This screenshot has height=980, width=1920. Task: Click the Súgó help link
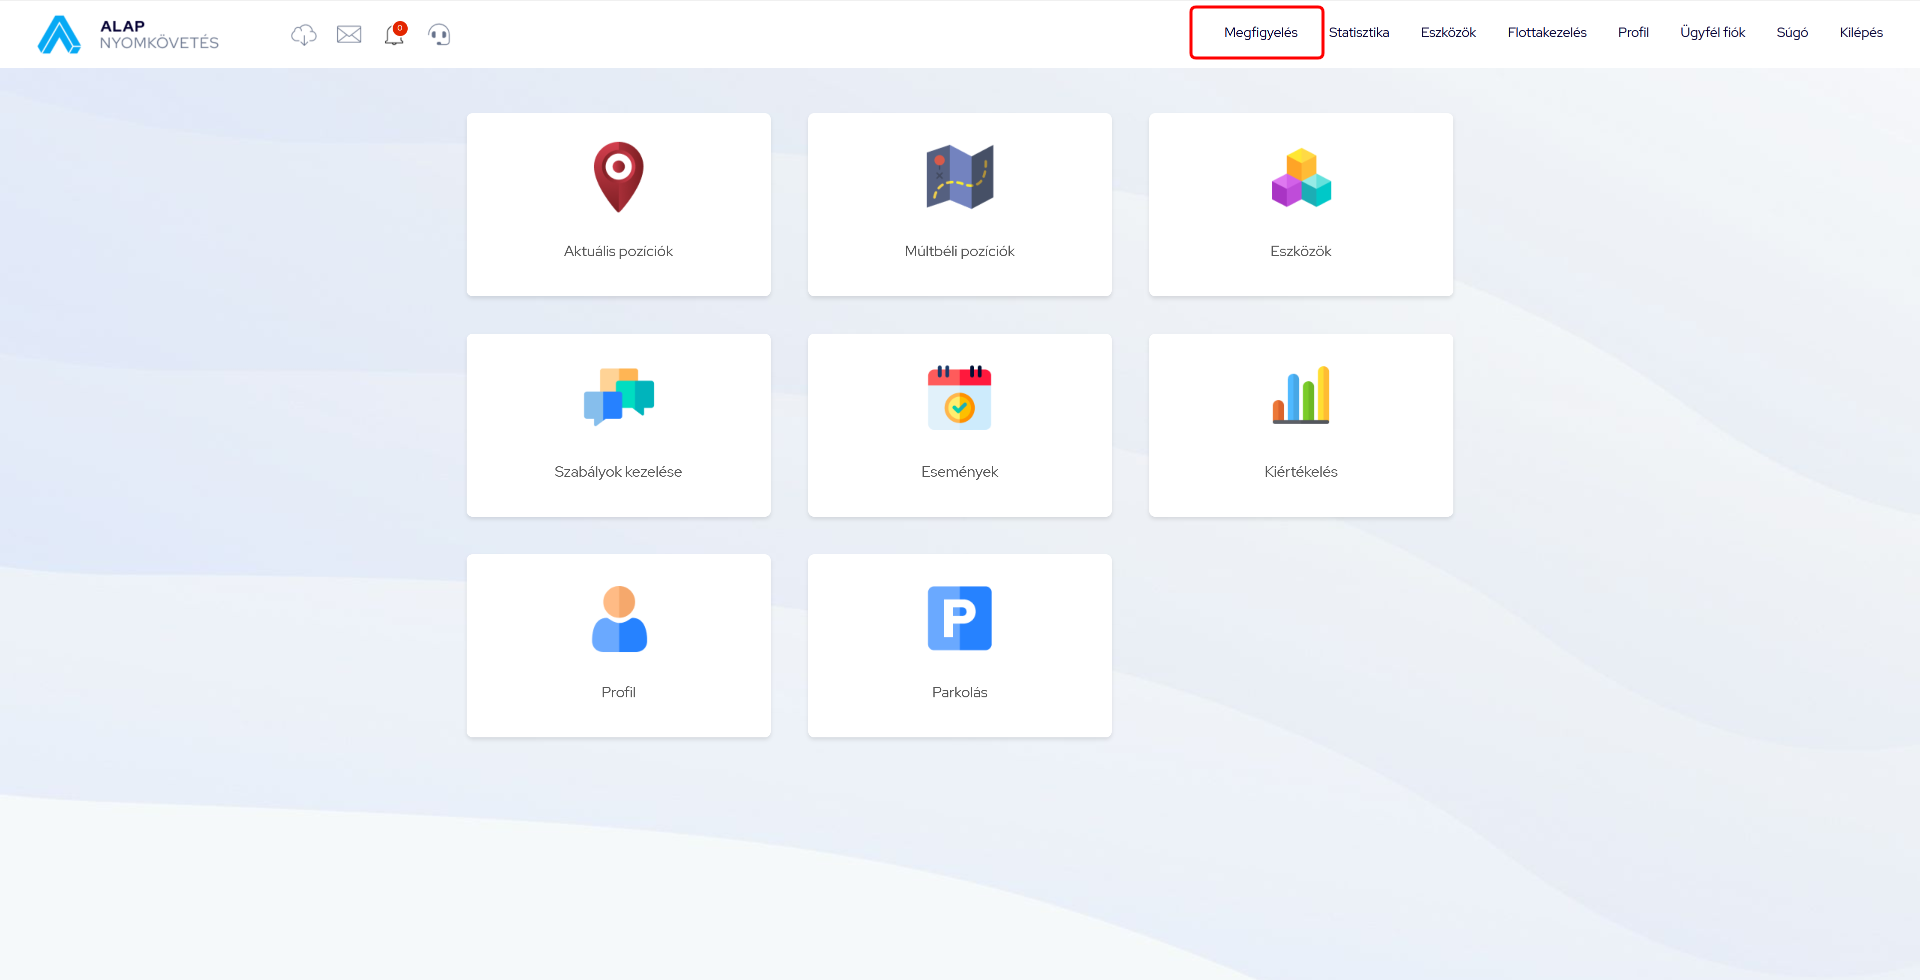click(x=1791, y=33)
